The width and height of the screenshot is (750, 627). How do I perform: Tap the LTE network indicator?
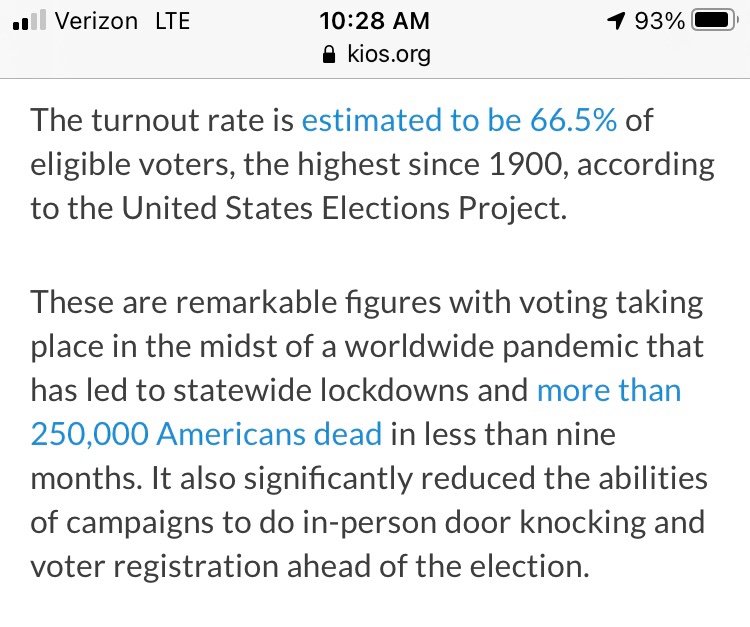[172, 20]
